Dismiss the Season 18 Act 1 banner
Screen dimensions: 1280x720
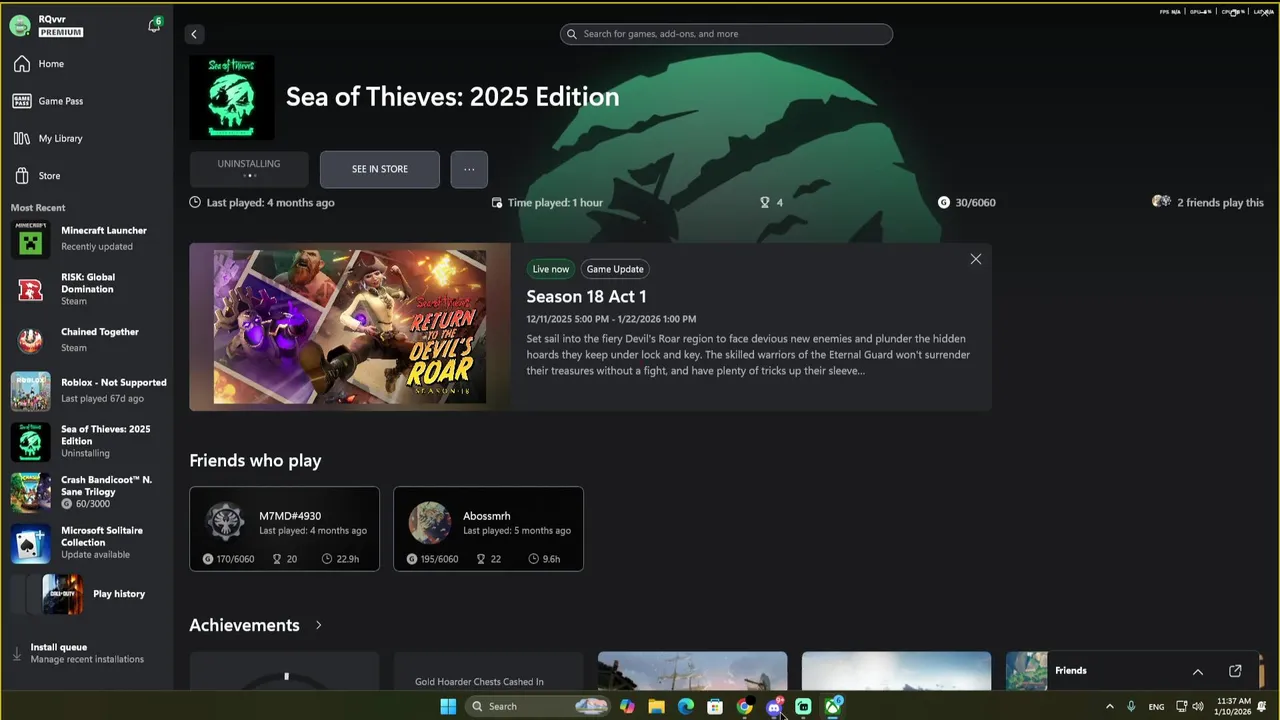976,259
